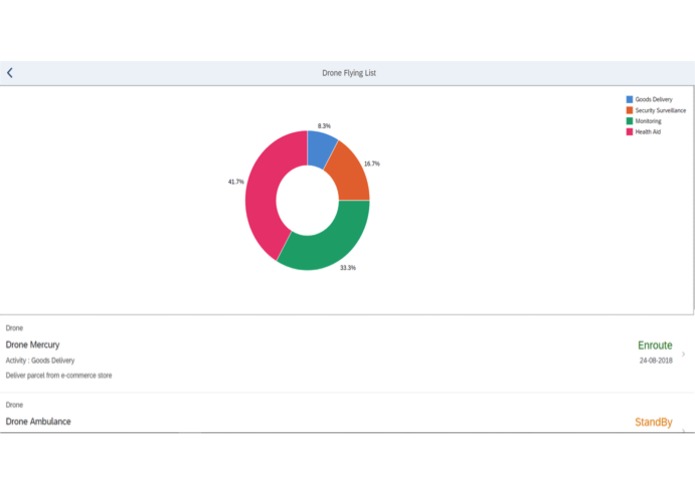This screenshot has height=494, width=695.
Task: Click the date 24-08-2018
Action: 656,361
